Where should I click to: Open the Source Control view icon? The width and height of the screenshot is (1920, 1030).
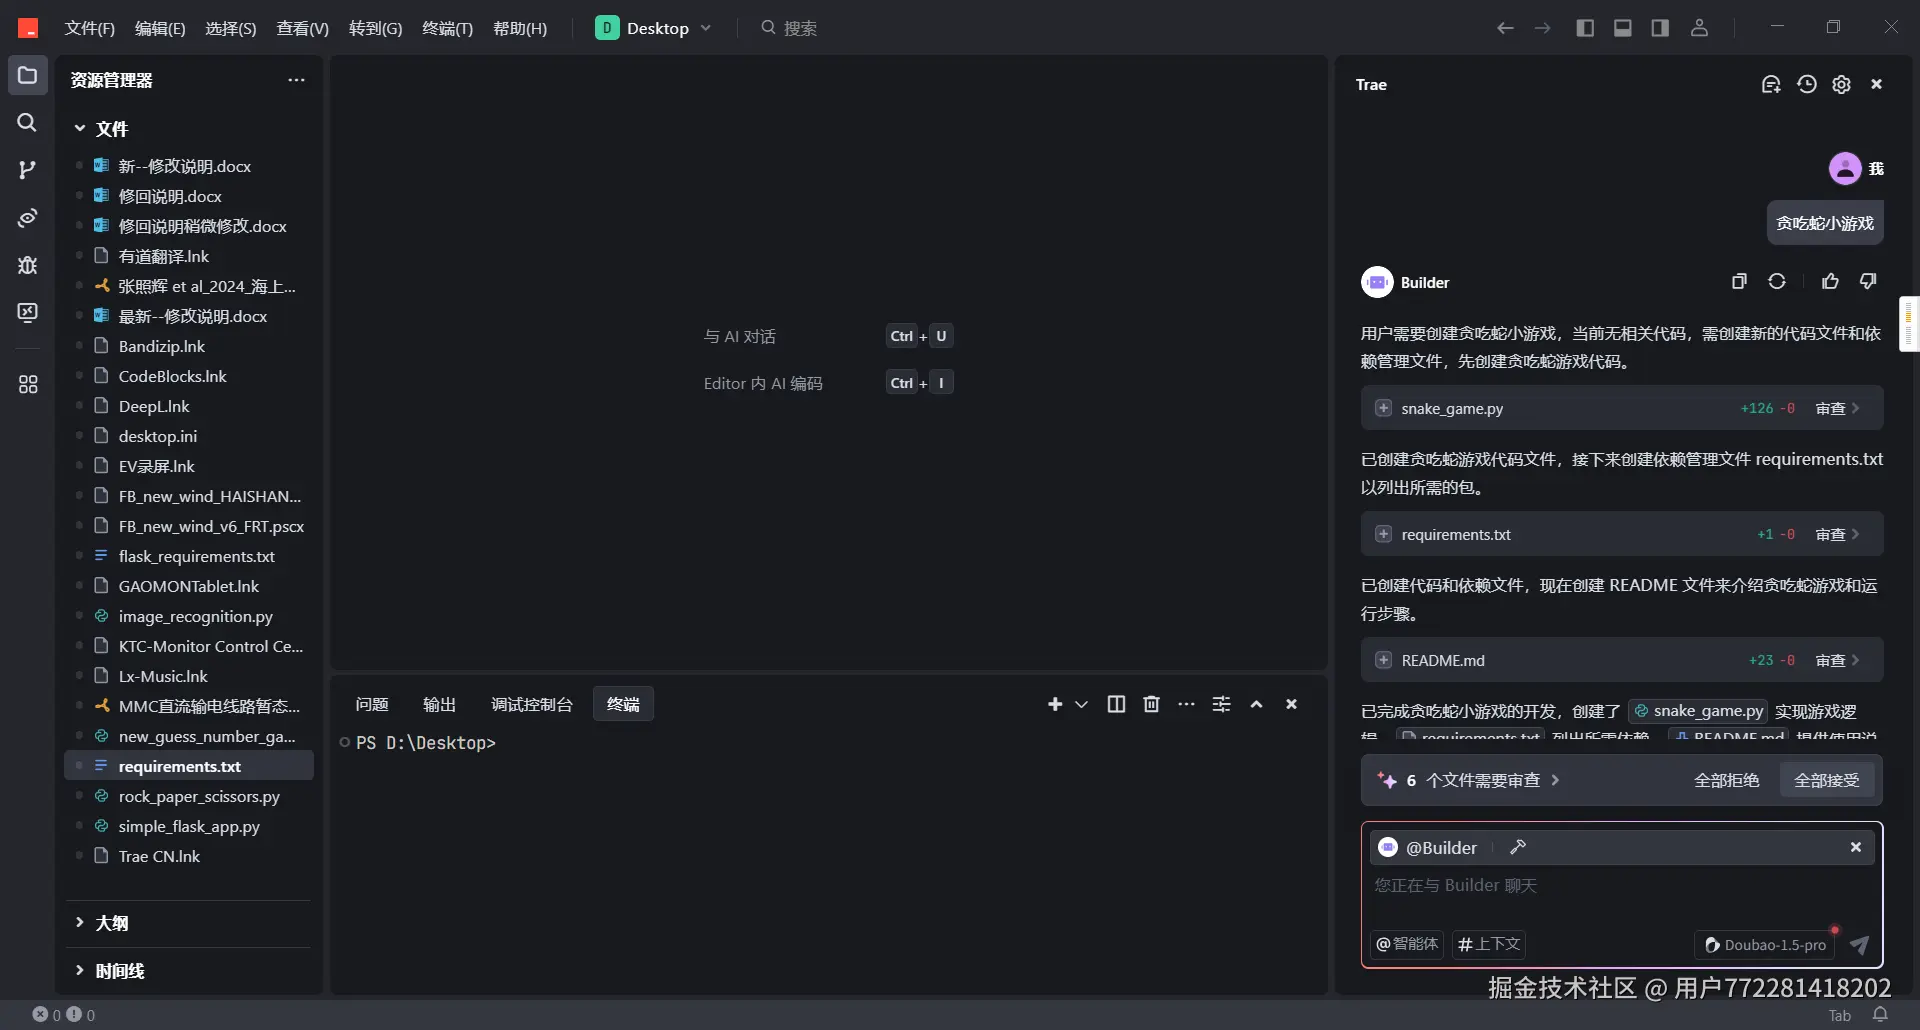27,170
